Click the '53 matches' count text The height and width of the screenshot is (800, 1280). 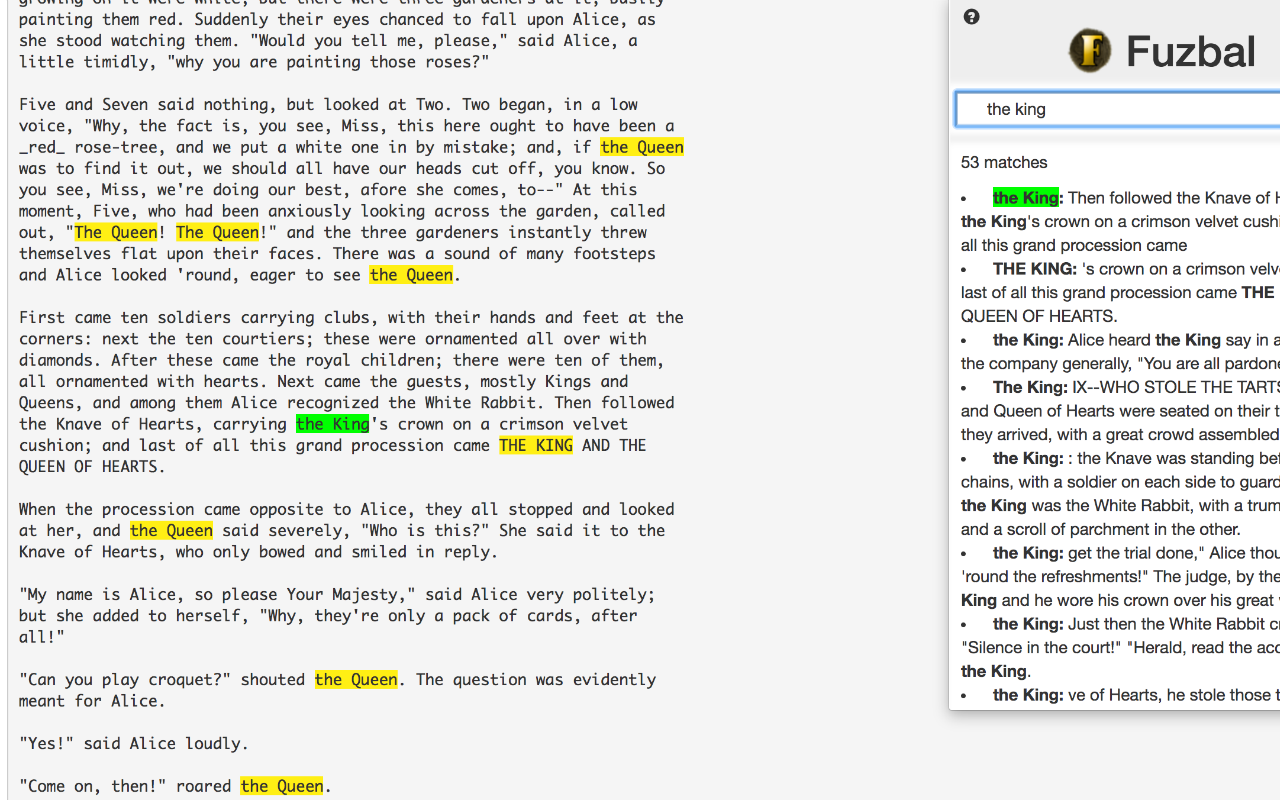(x=1004, y=162)
